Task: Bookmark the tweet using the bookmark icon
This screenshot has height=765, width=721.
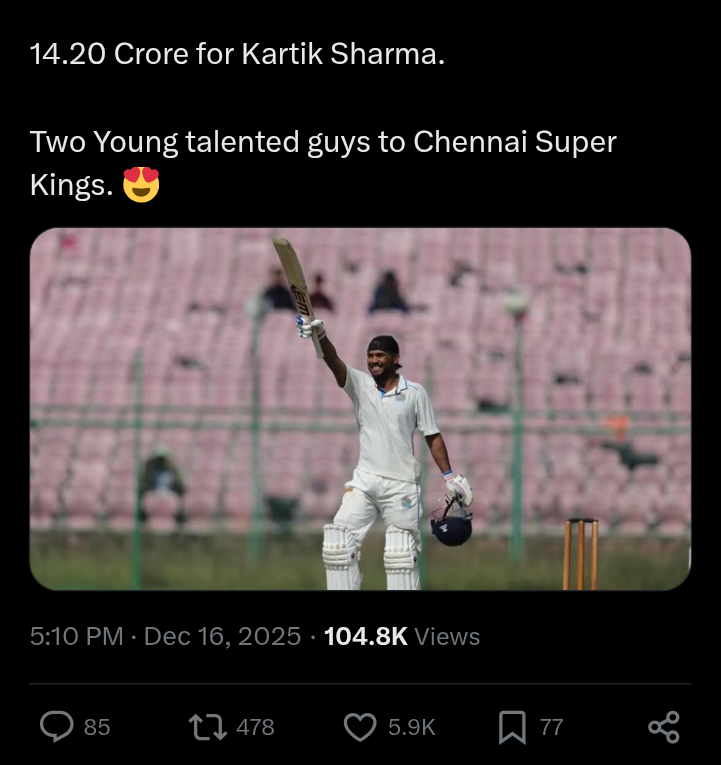Action: (511, 727)
